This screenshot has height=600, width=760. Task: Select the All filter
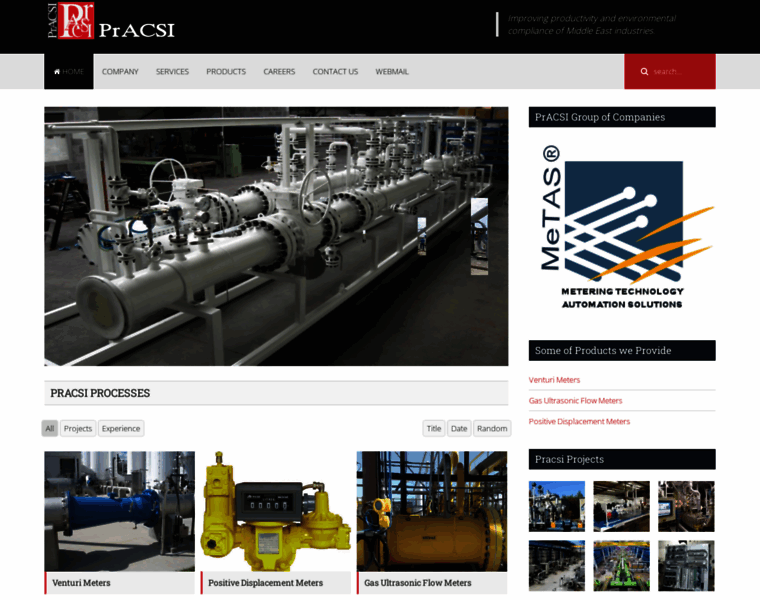(50, 428)
